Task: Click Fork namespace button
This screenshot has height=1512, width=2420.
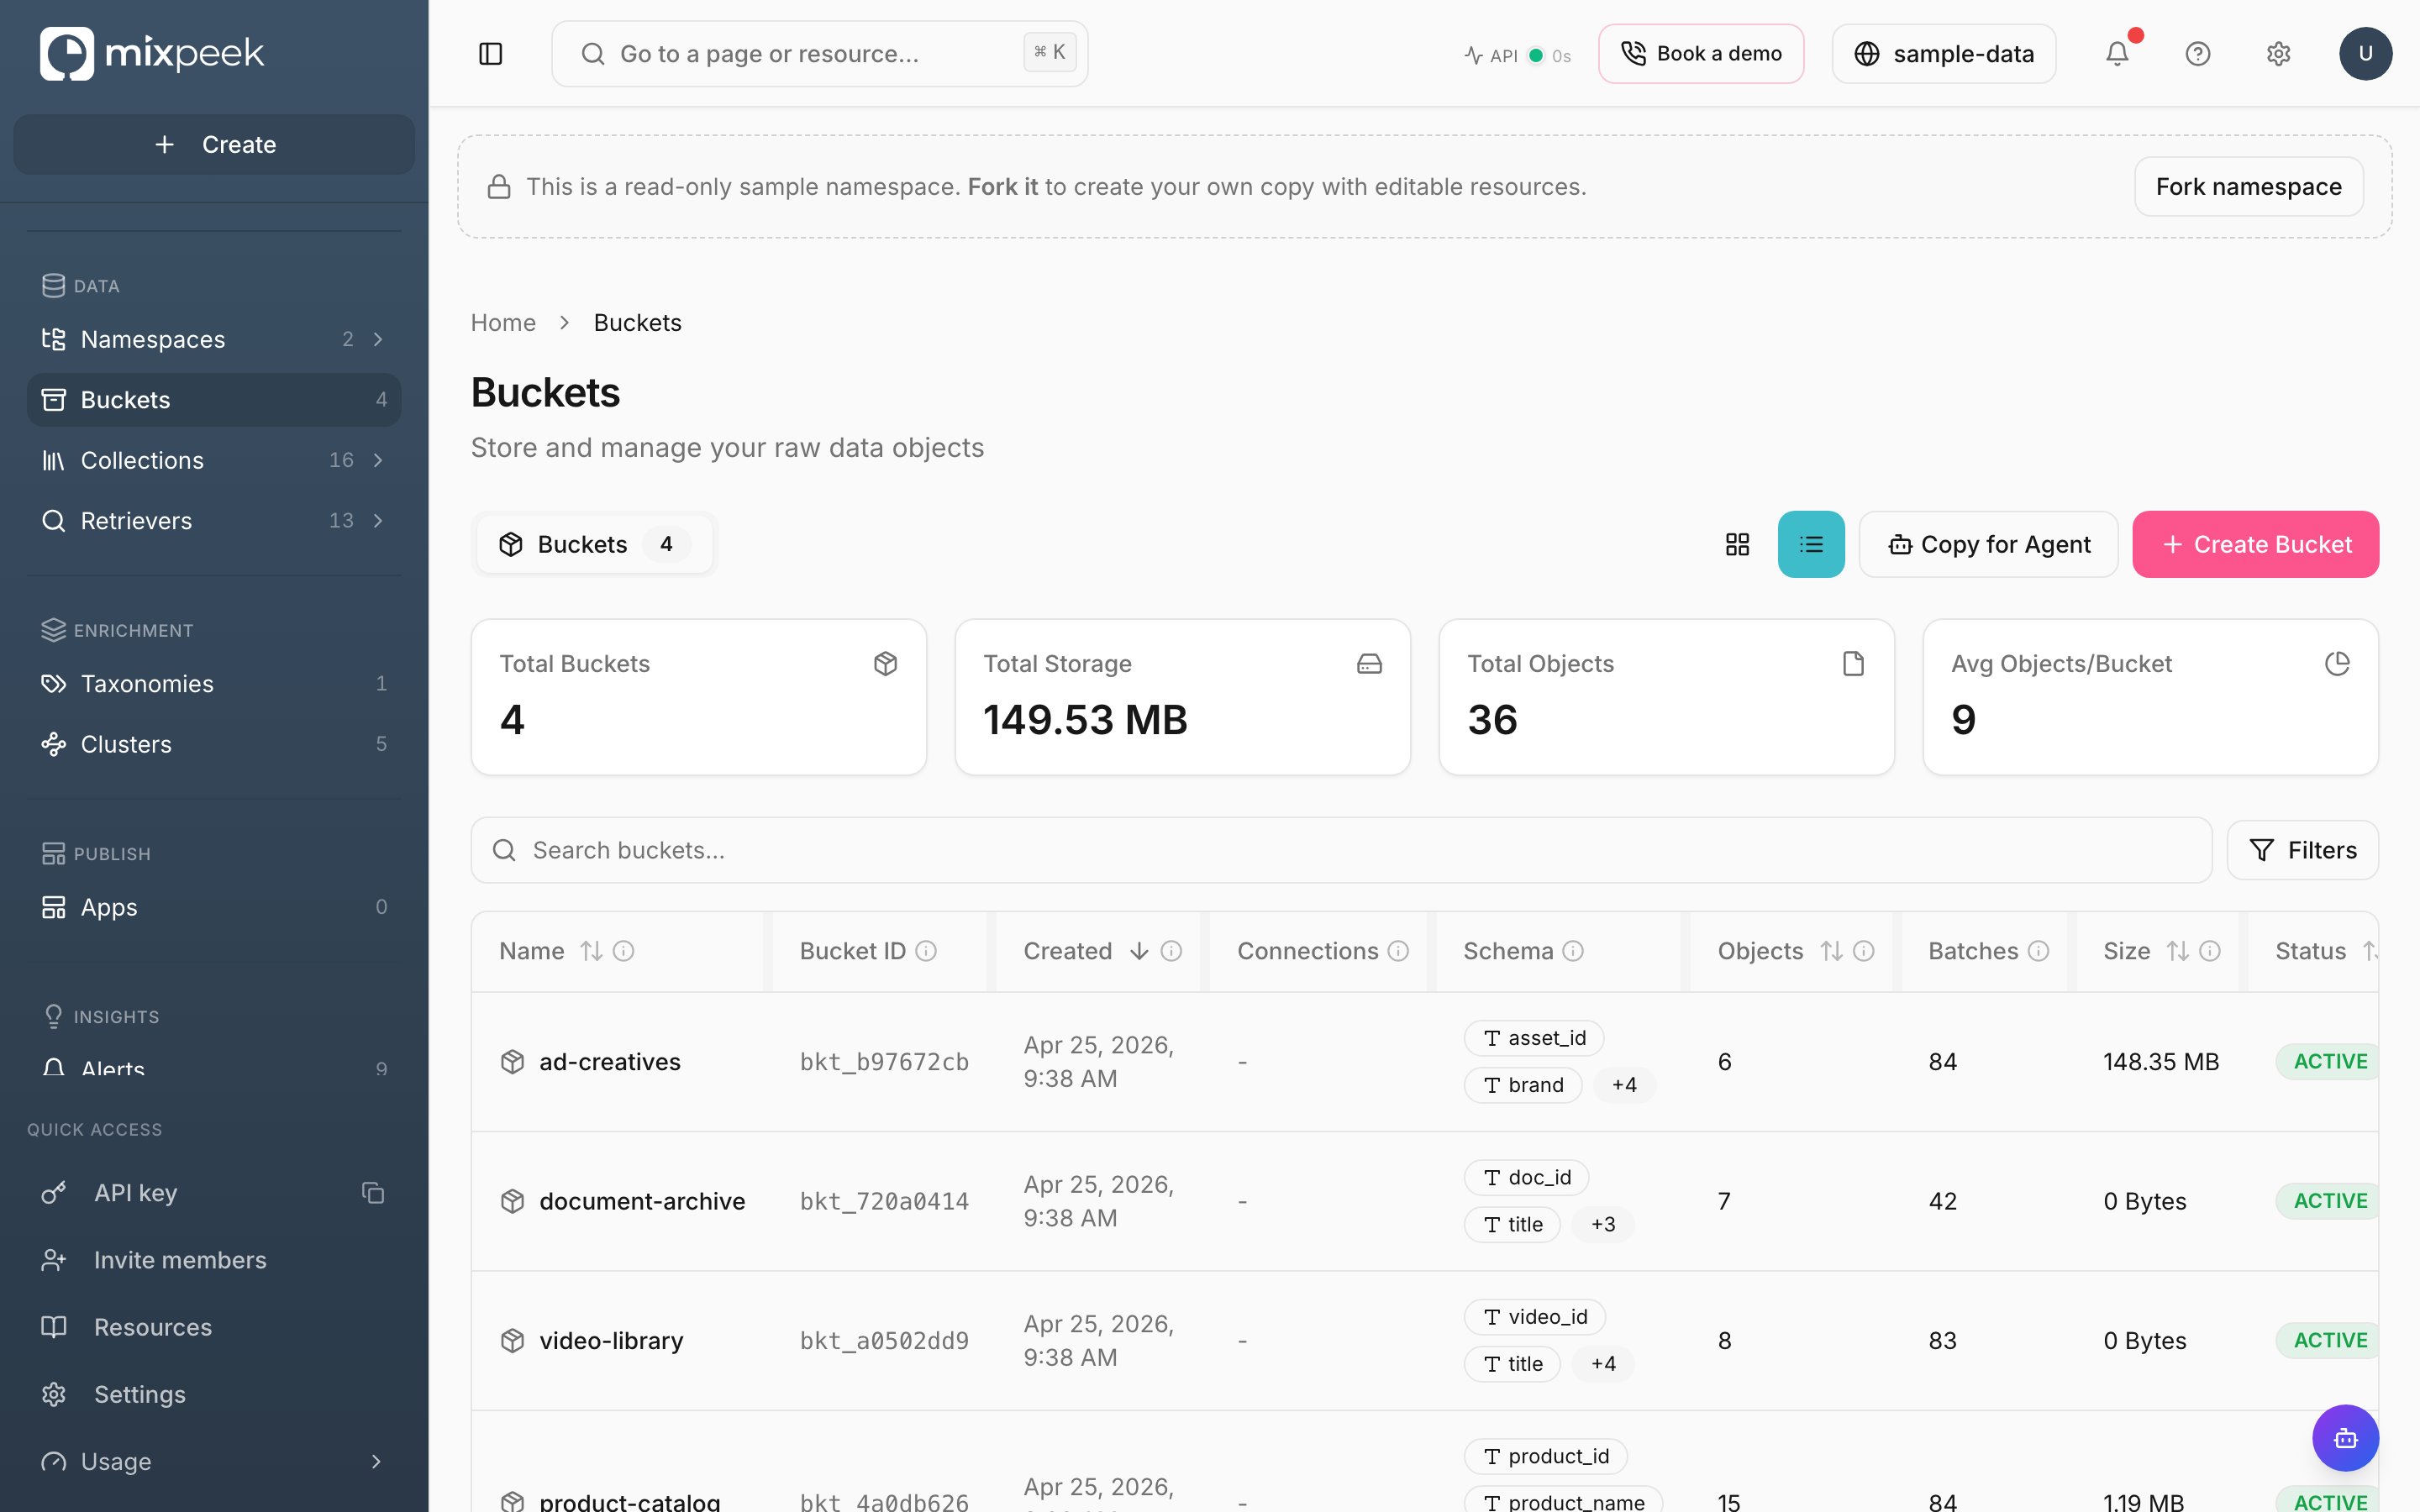Action: tap(2248, 187)
